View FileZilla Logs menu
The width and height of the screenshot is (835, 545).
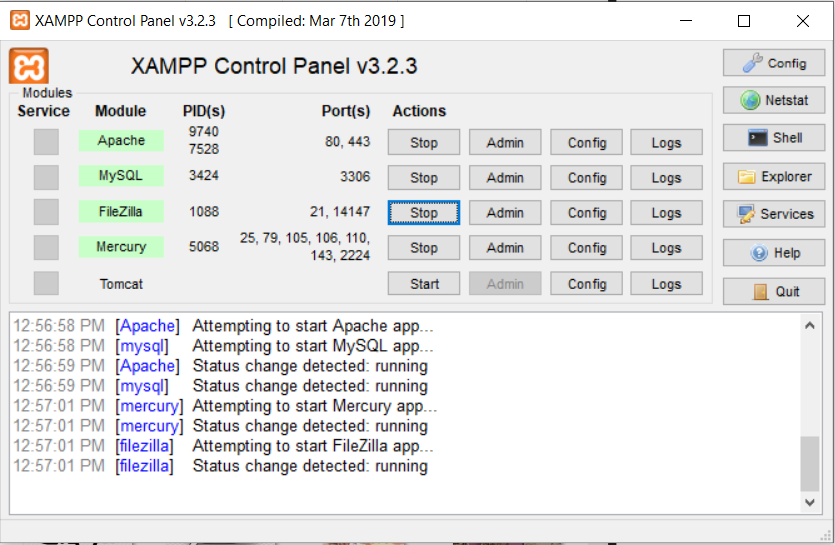tap(666, 213)
